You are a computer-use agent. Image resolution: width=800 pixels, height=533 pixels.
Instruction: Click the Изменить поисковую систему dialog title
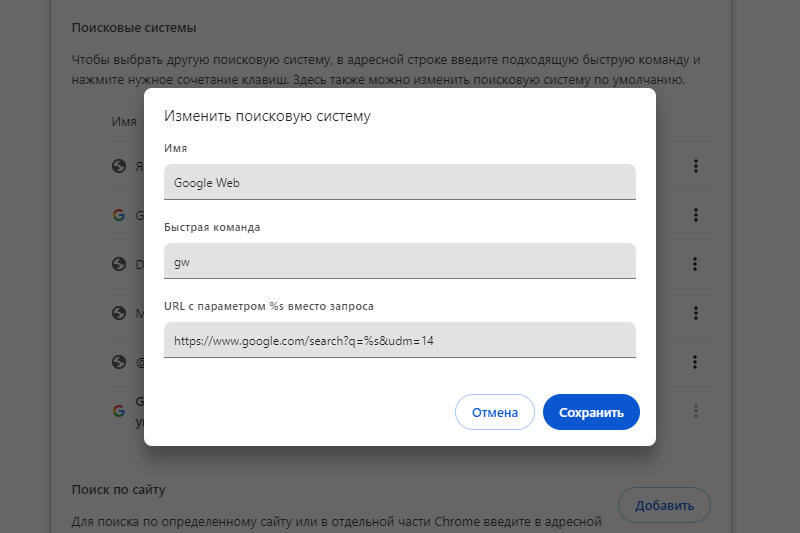pos(267,116)
